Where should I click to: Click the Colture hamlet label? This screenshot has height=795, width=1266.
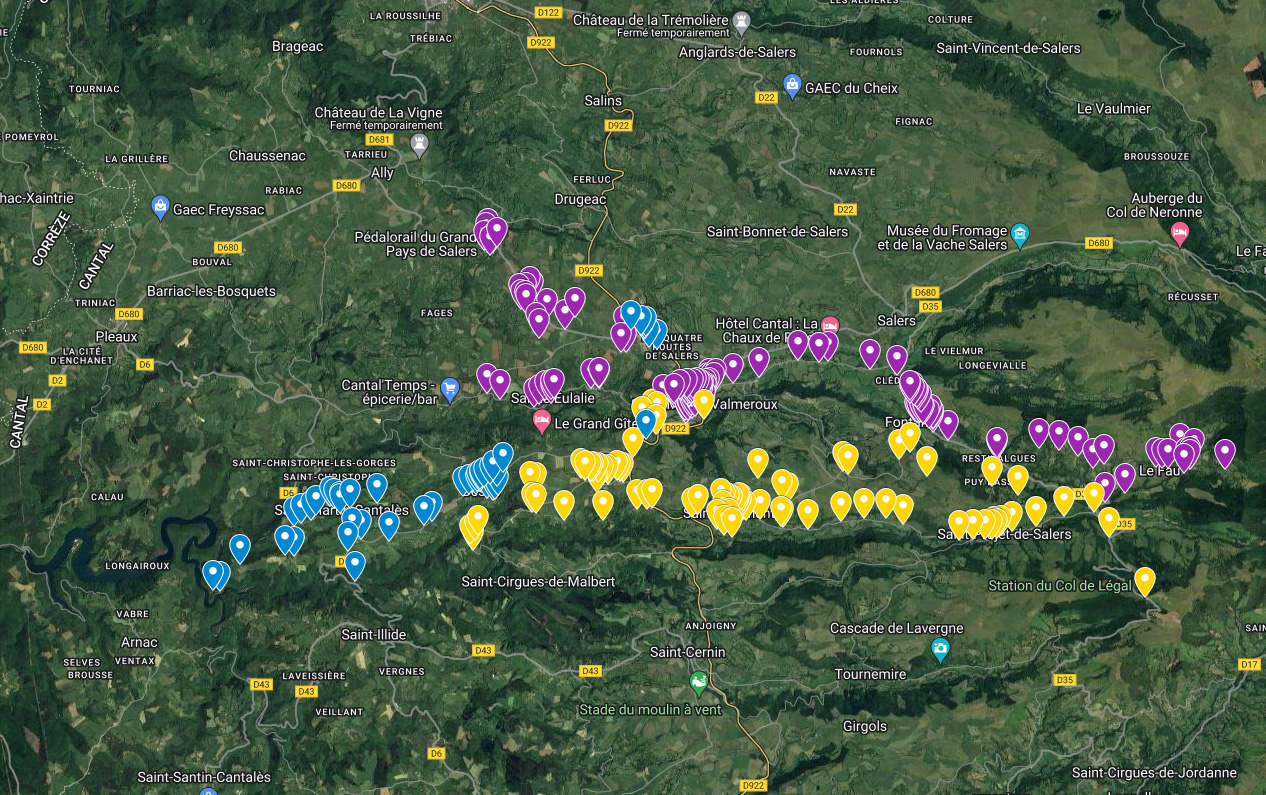pyautogui.click(x=950, y=19)
